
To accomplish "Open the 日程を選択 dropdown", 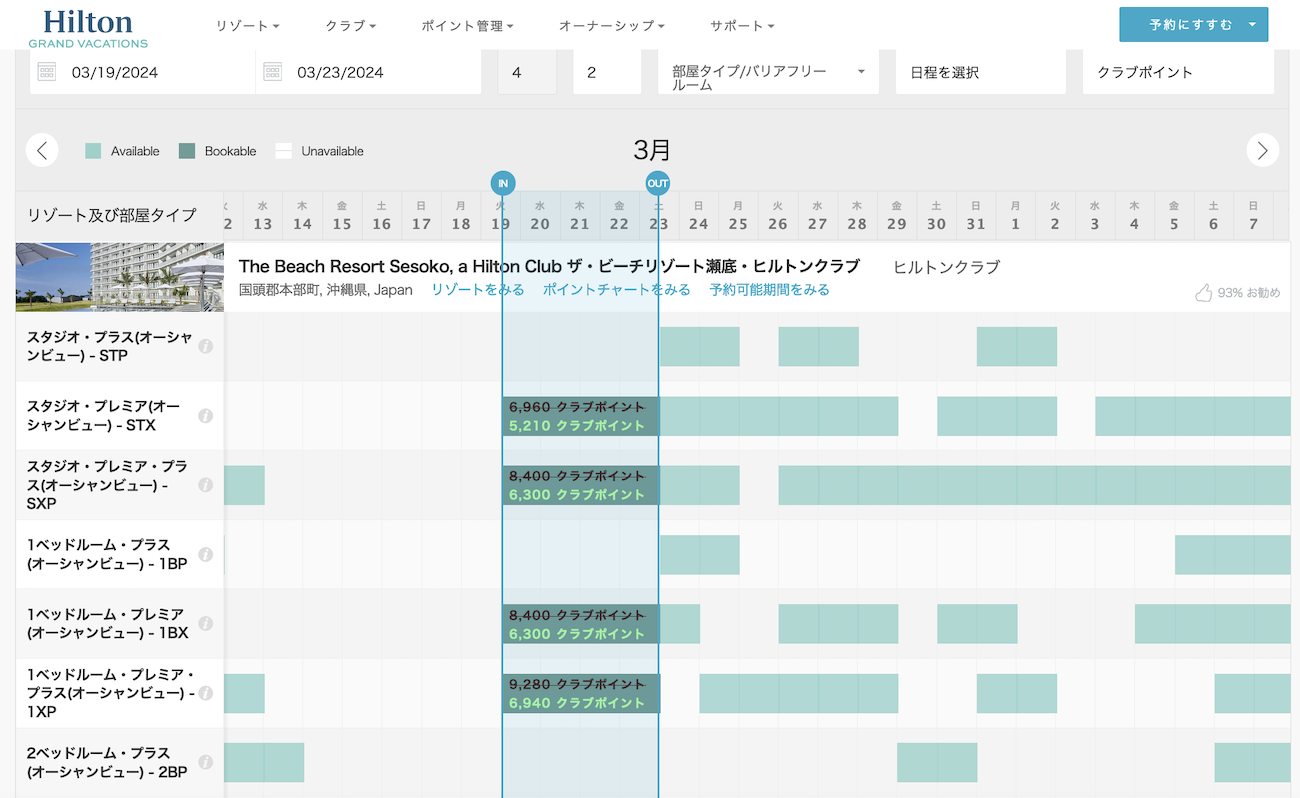I will 981,72.
